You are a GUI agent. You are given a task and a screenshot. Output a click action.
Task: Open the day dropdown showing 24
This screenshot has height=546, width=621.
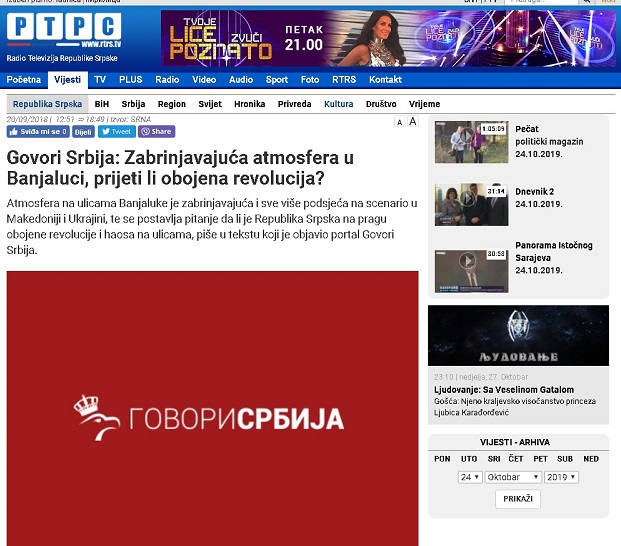[470, 477]
